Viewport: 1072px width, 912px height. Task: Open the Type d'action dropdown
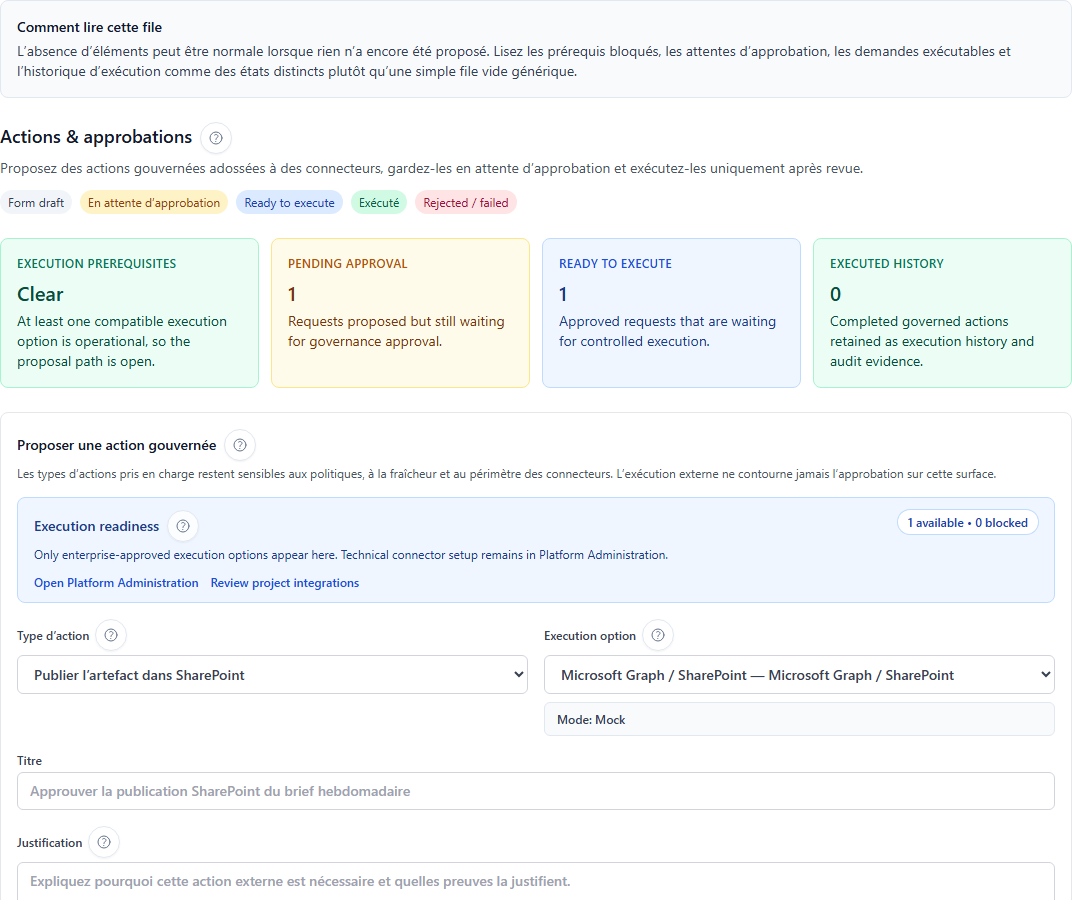click(270, 674)
